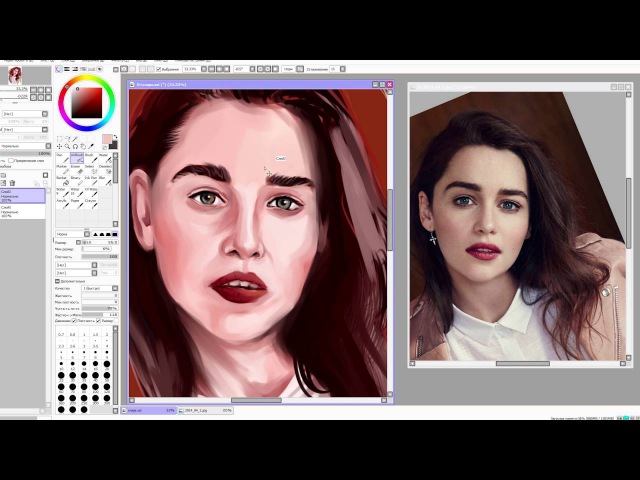Activate the hand pan tool
The height and width of the screenshot is (480, 640).
point(83,147)
